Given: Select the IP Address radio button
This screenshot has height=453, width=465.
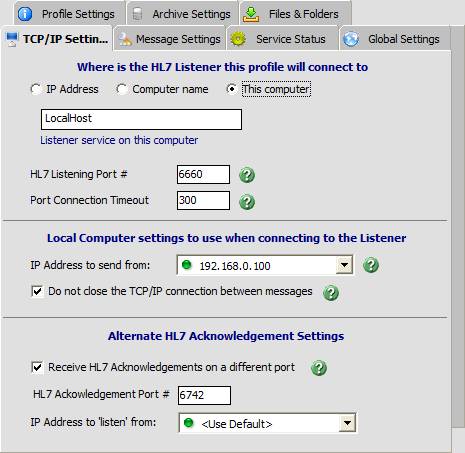Looking at the screenshot, I should tap(36, 89).
